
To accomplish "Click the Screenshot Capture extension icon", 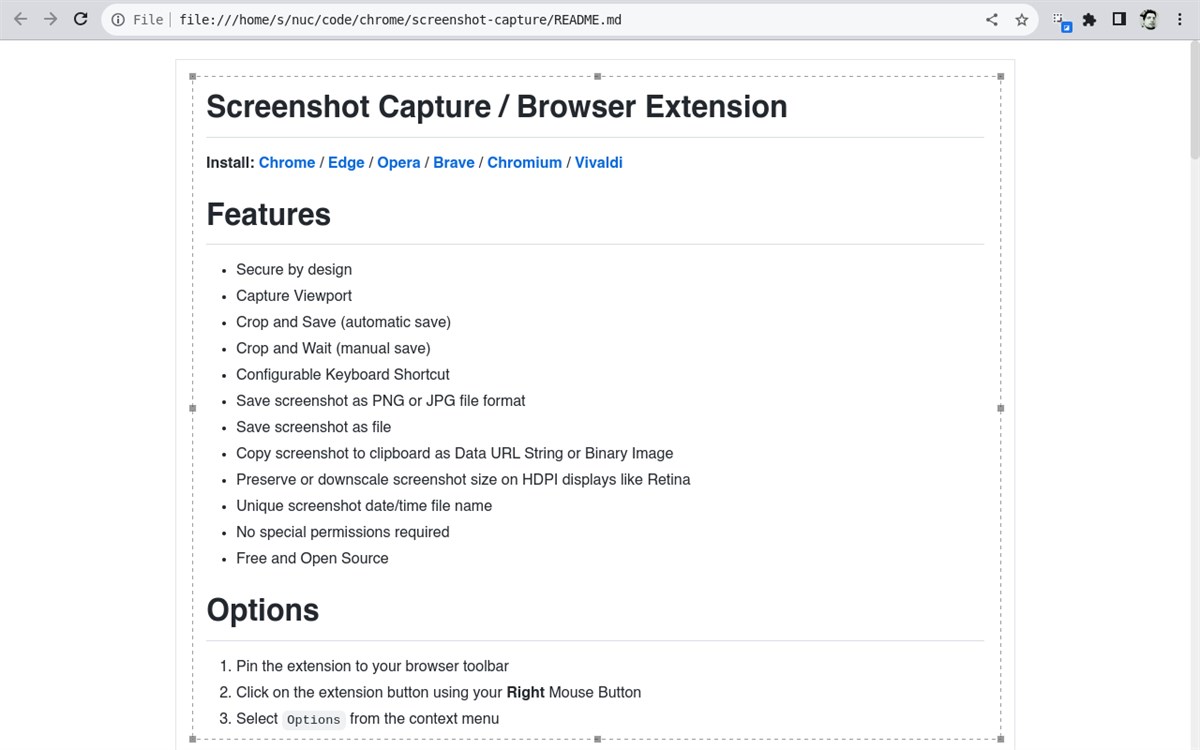I will (x=1060, y=19).
